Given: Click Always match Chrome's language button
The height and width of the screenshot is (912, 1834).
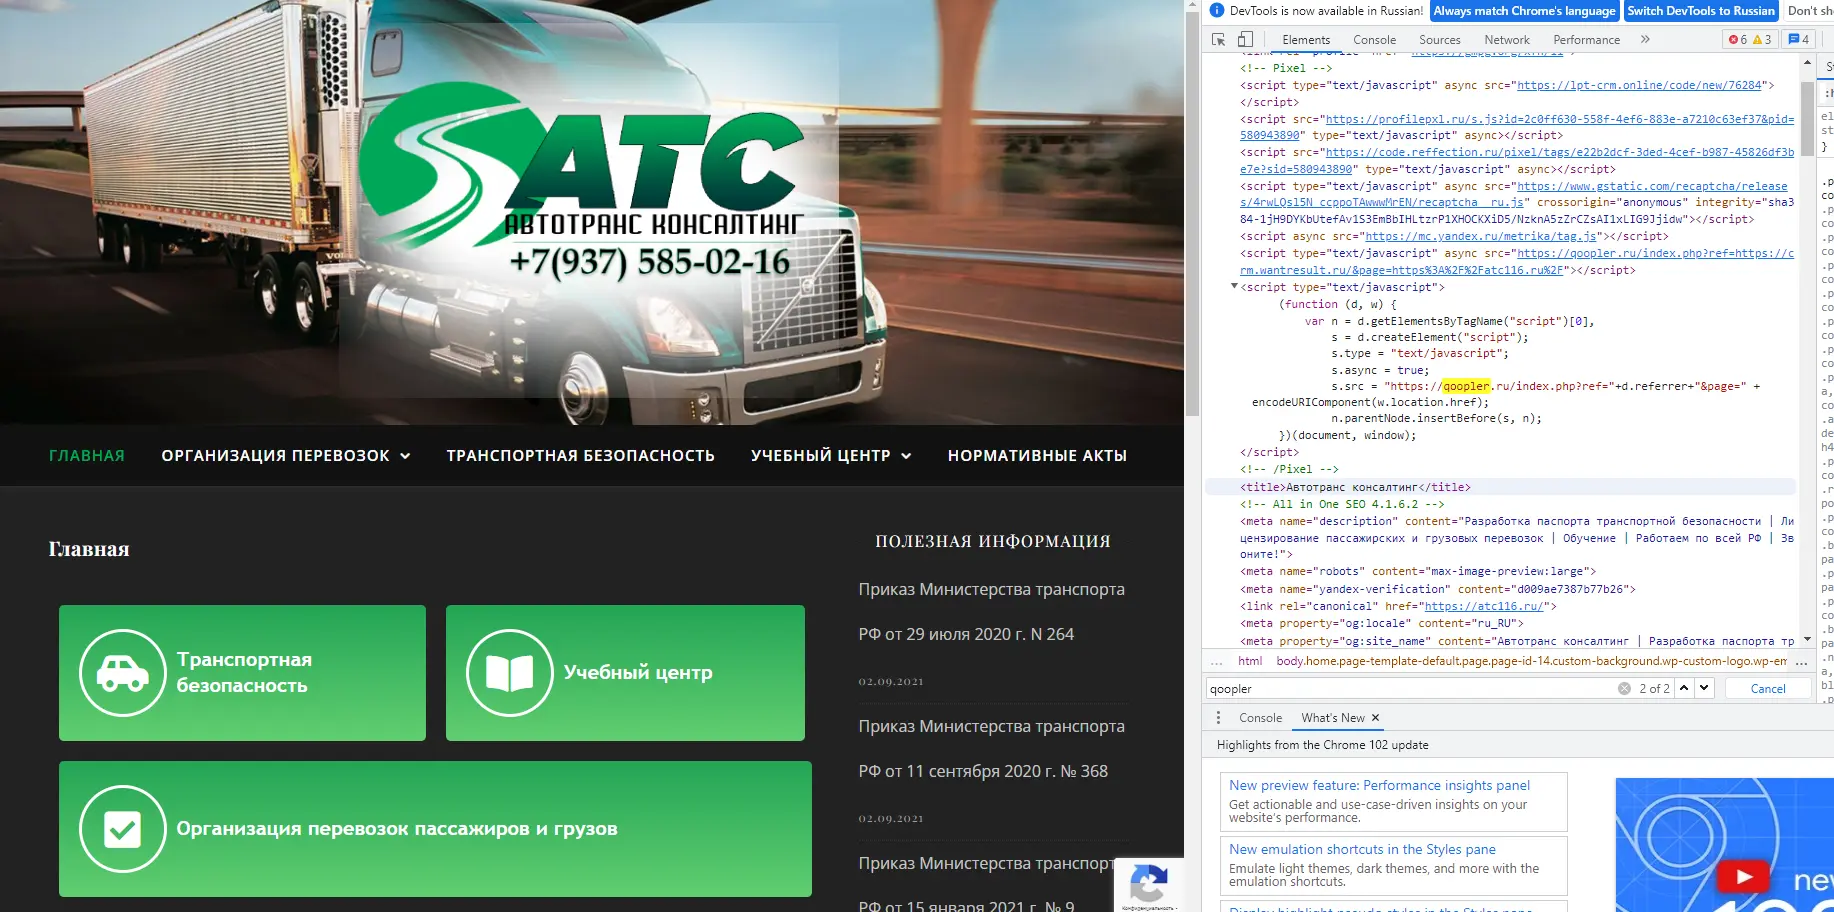Looking at the screenshot, I should 1524,11.
